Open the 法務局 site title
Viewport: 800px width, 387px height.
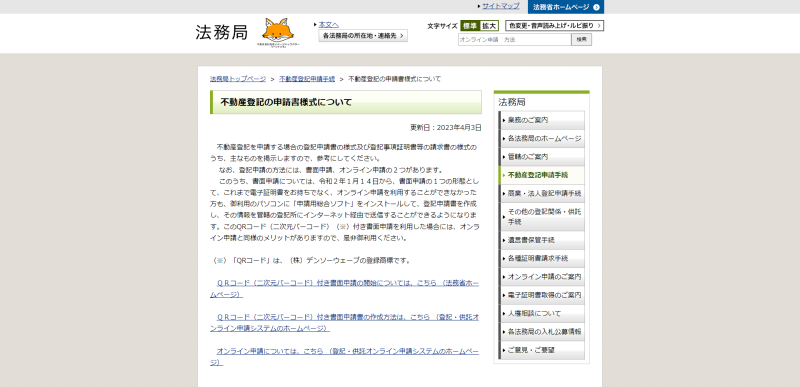coord(221,32)
